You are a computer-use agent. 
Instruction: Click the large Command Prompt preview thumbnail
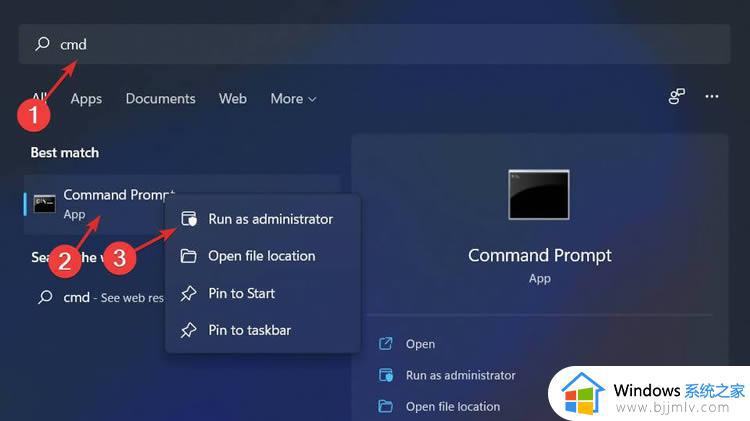(x=539, y=194)
